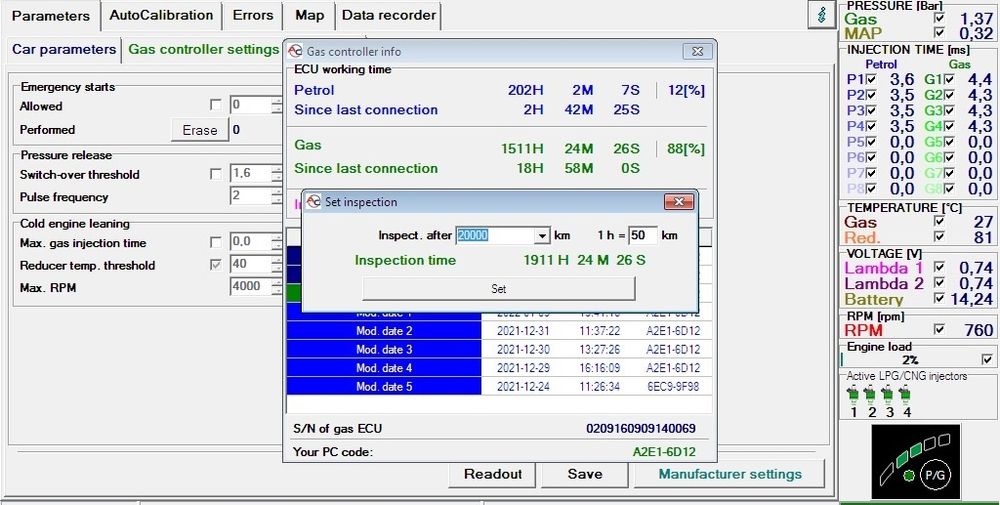The width and height of the screenshot is (1000, 505).
Task: Click LPG injector 2 icon
Action: point(871,396)
